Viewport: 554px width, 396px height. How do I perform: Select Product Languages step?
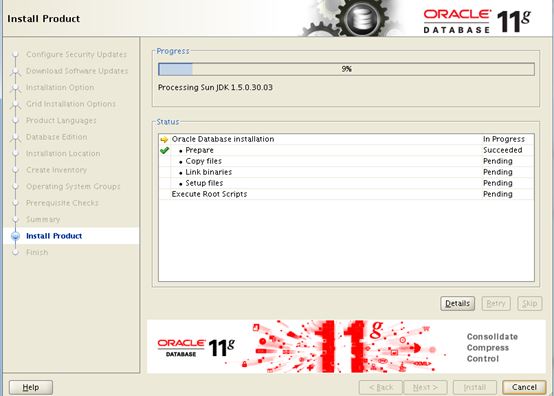(61, 120)
